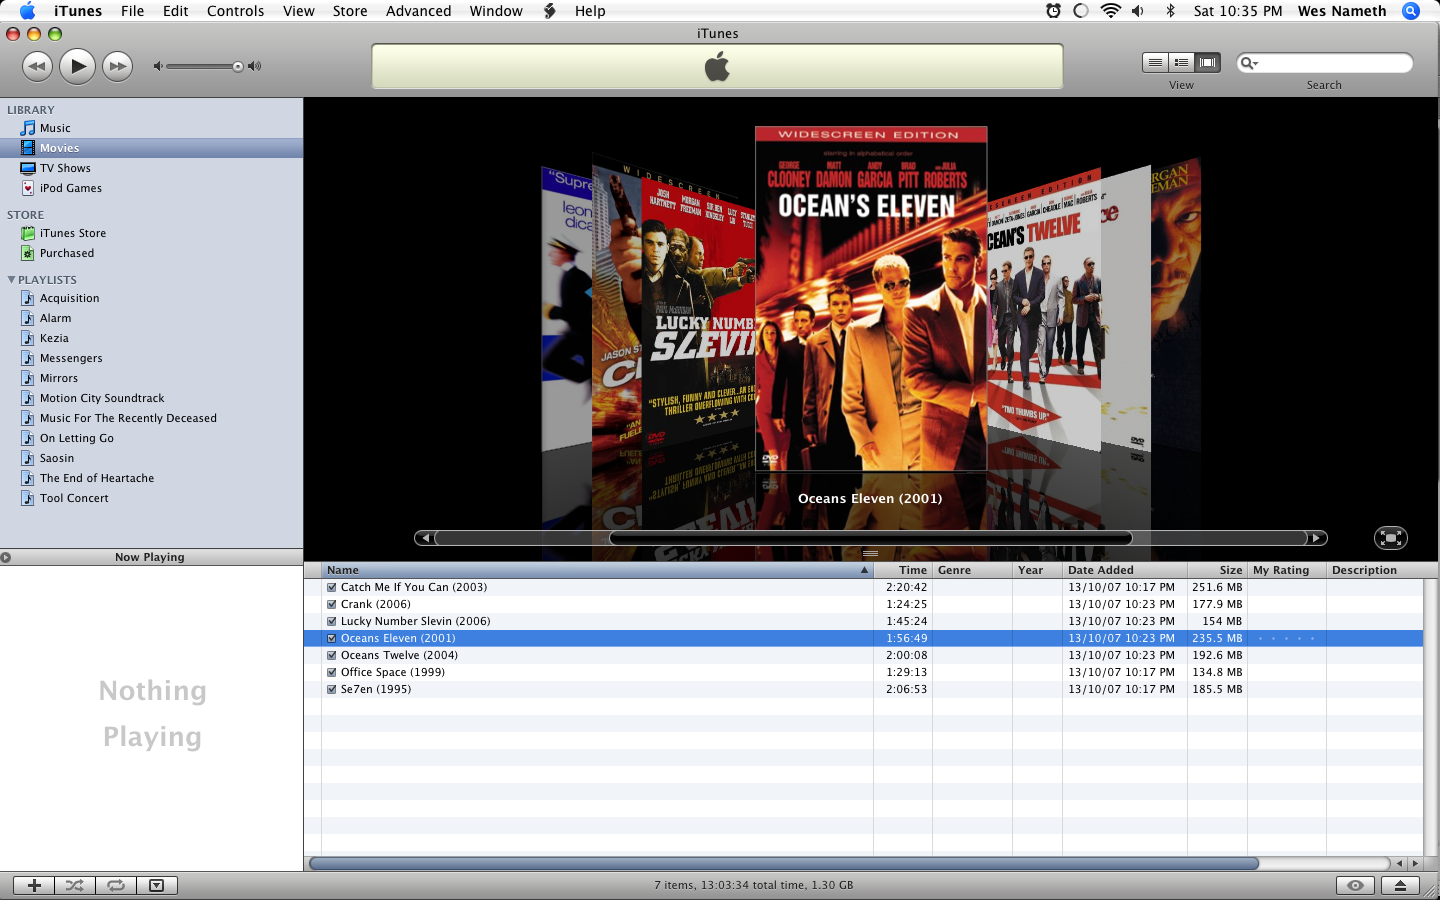Select the Ocean's Eleven cover art
This screenshot has width=1440, height=900.
click(x=871, y=298)
